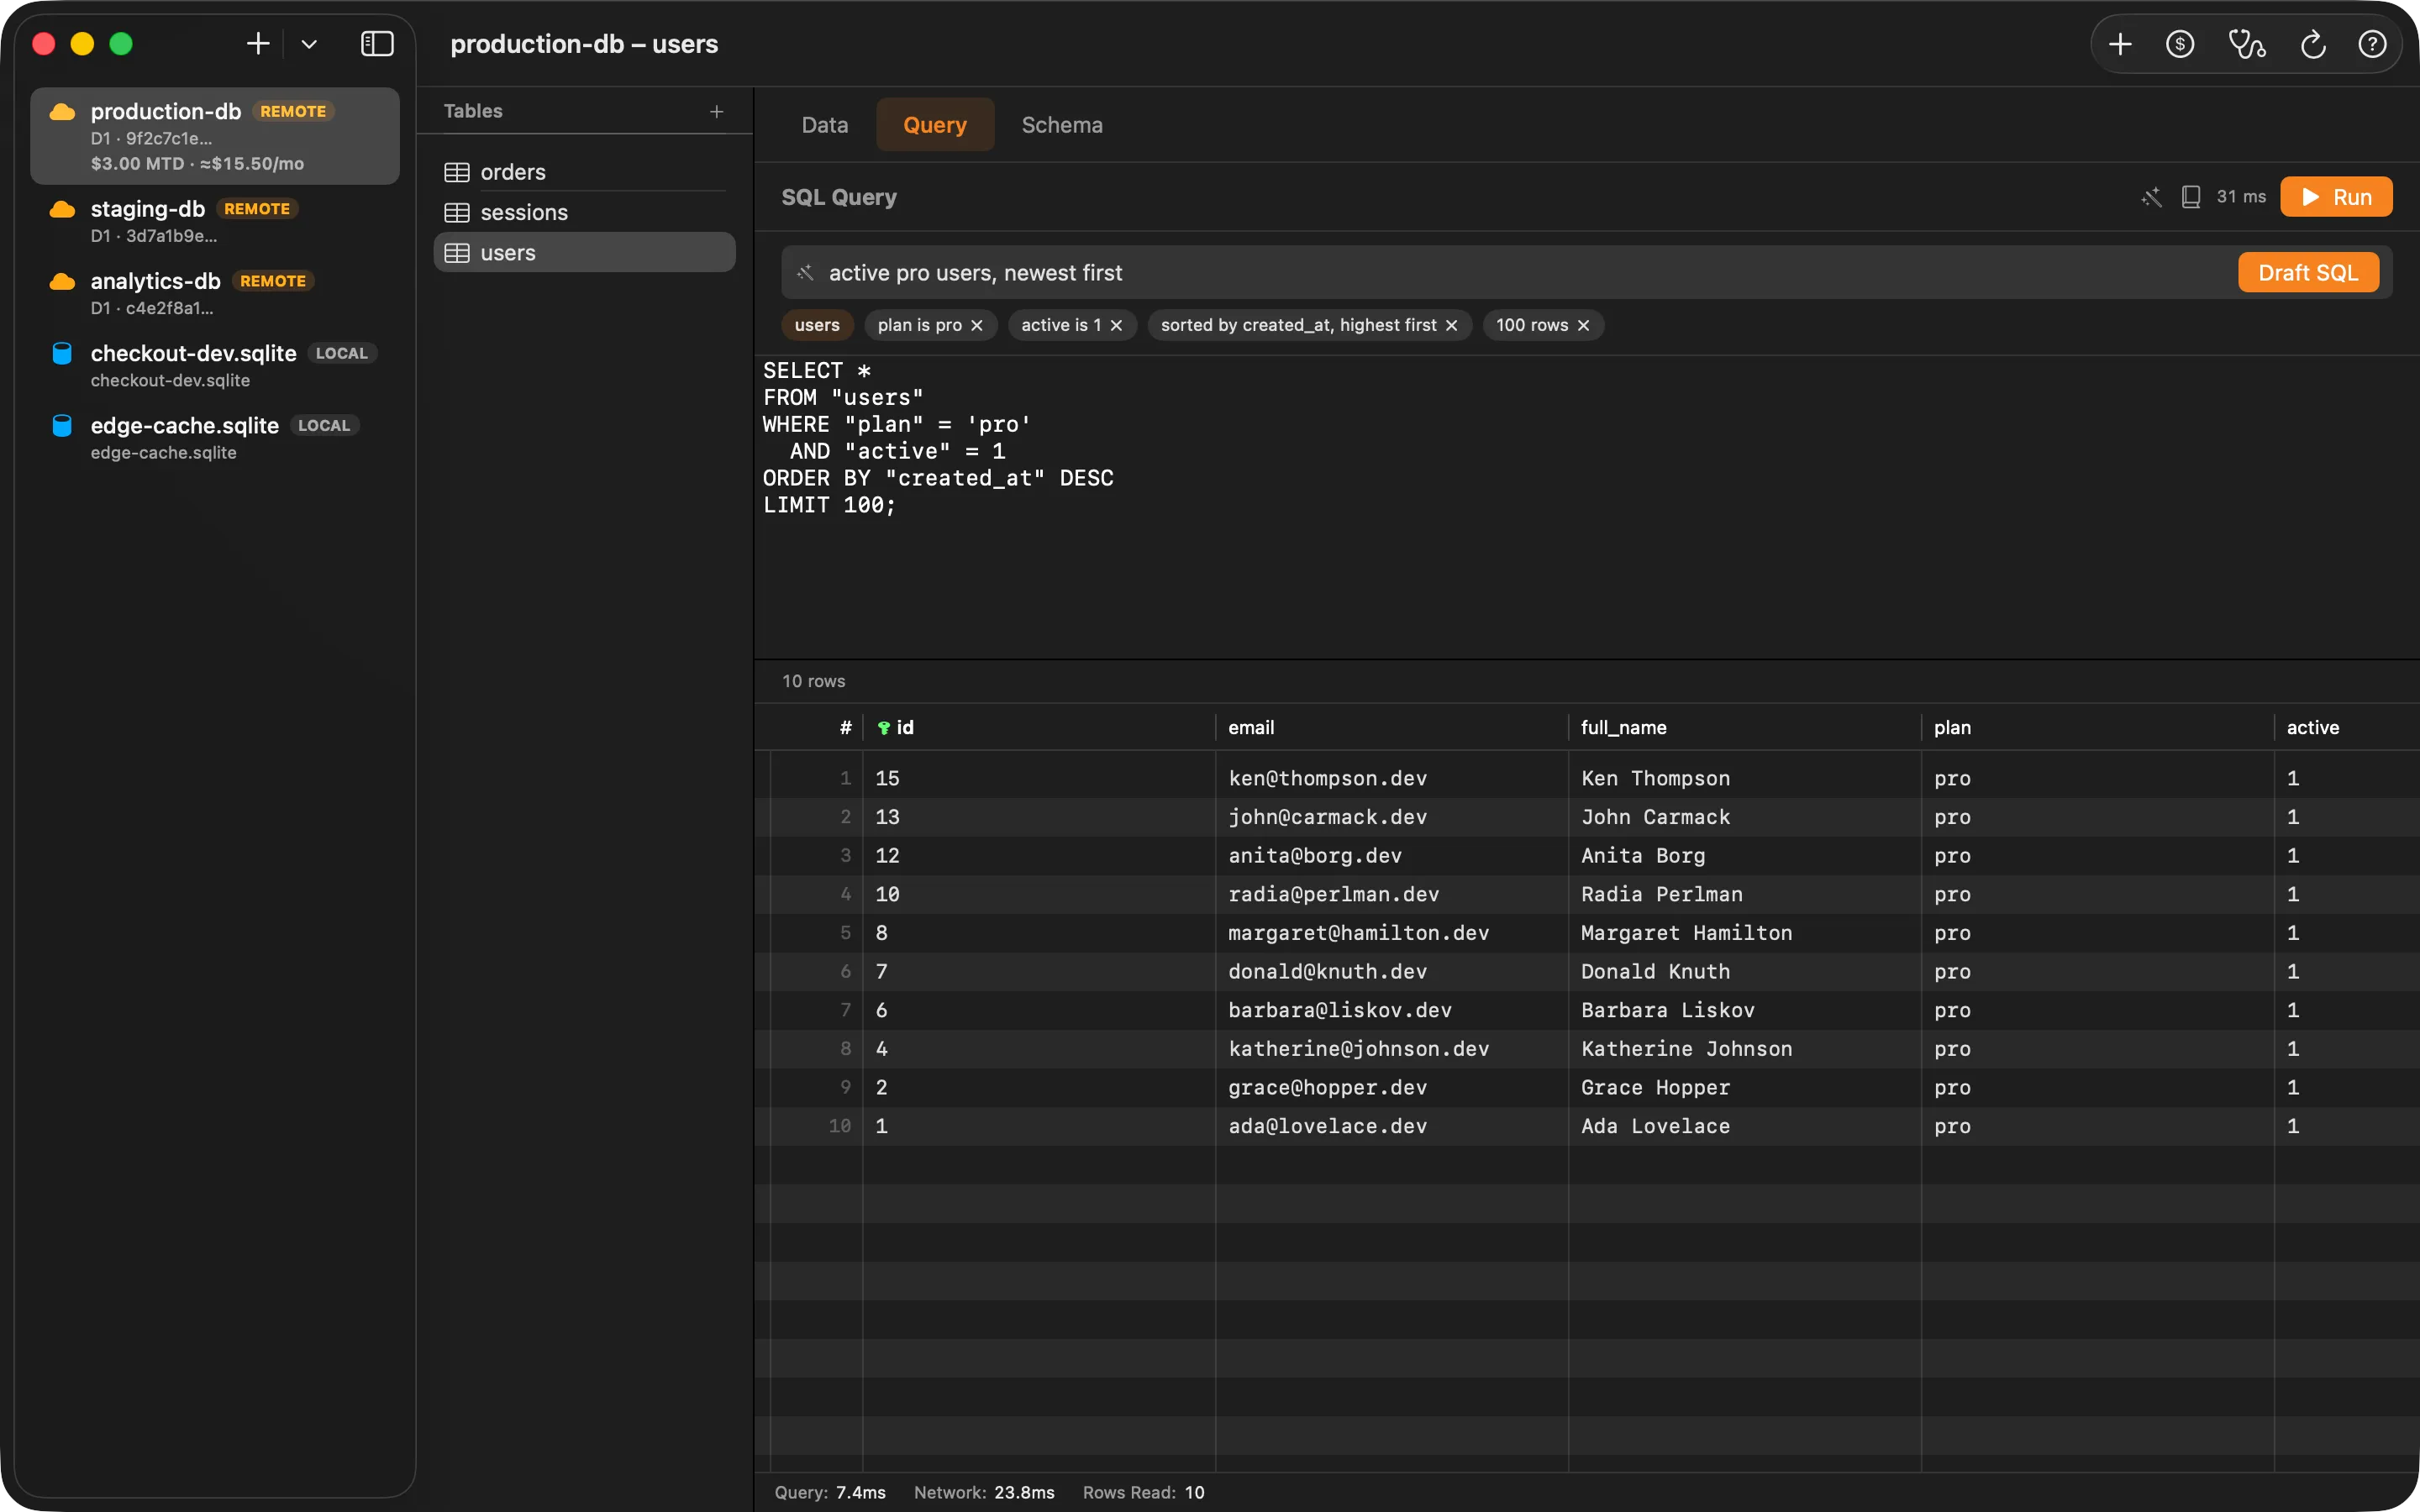
Task: Click the John Carmack name cell
Action: tap(1744, 817)
